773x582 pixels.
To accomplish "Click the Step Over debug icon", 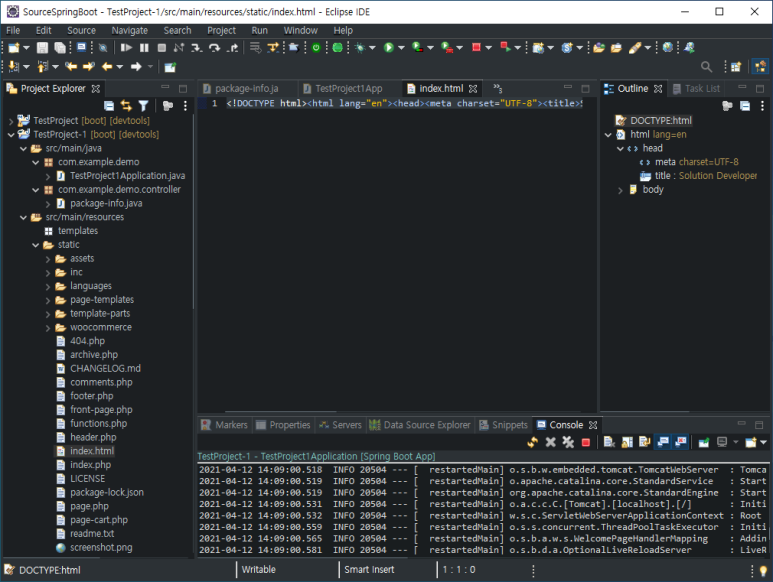I will pyautogui.click(x=214, y=48).
